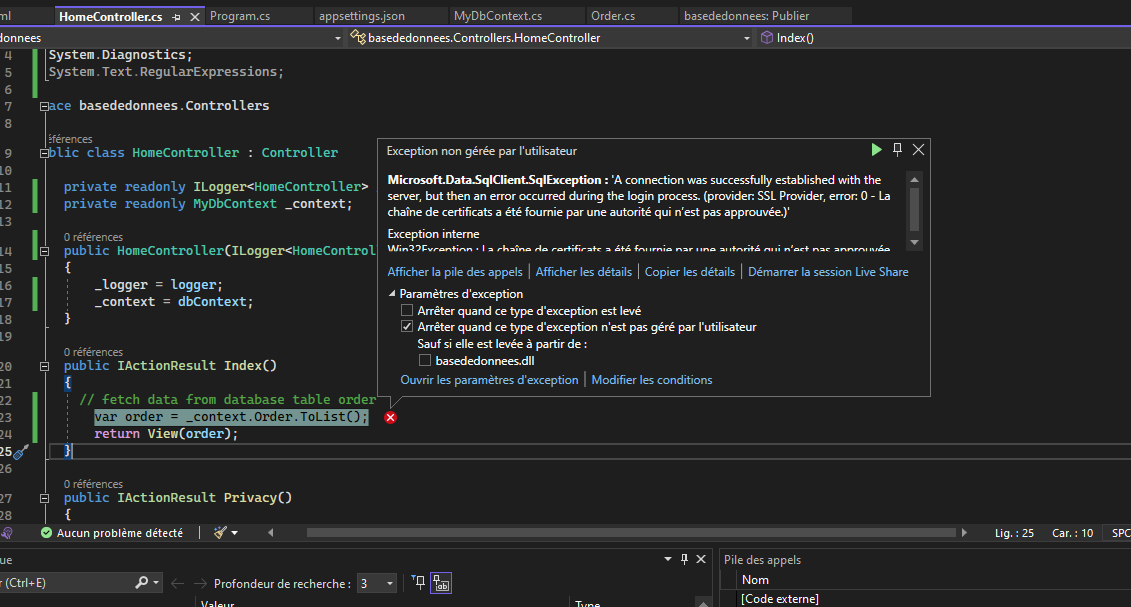Screen dimensions: 1131x607
Task: Collapse the Index() method block
Action: click(44, 366)
